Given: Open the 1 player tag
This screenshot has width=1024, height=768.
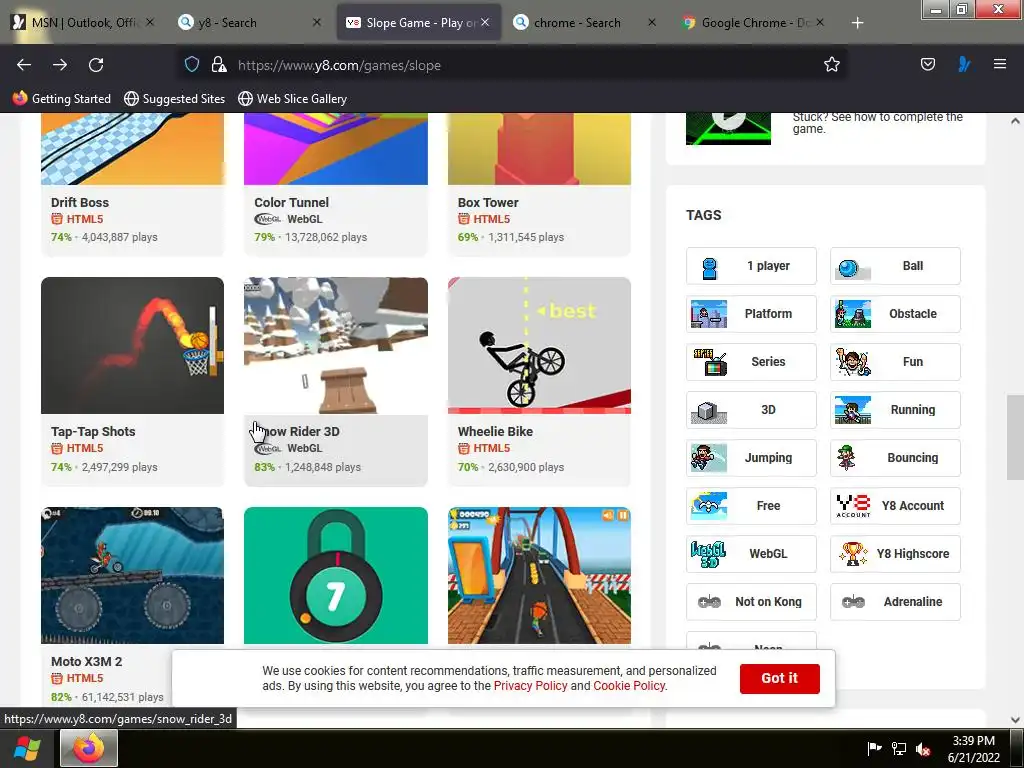Looking at the screenshot, I should tap(751, 266).
